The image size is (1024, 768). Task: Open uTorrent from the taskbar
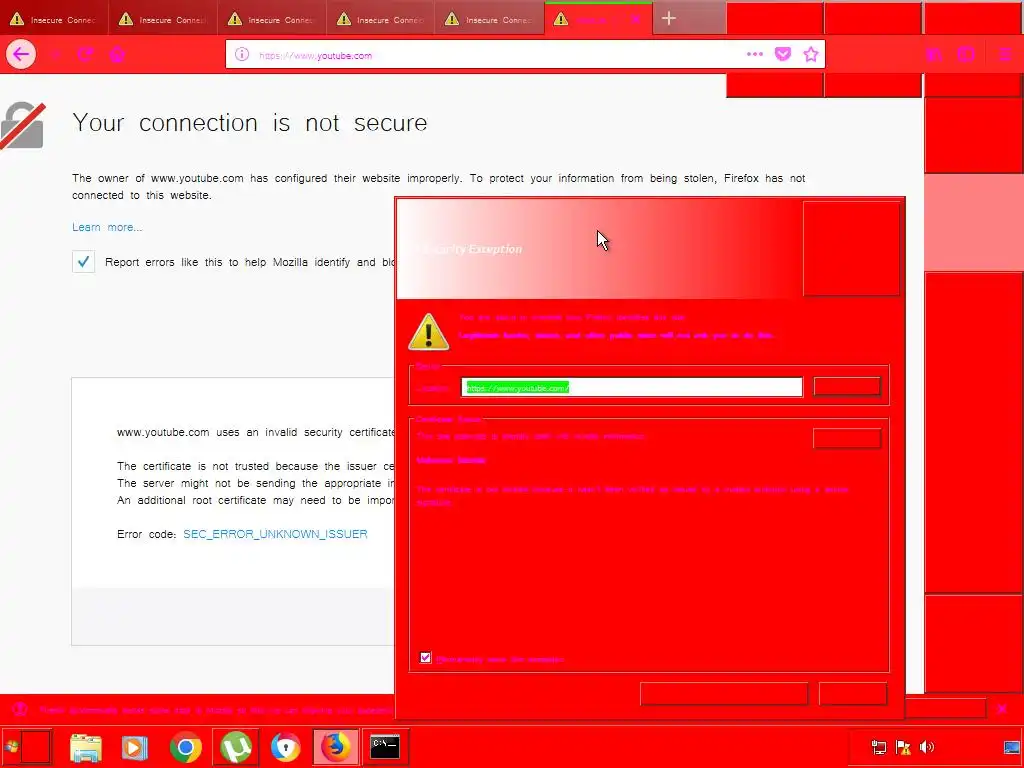tap(236, 747)
